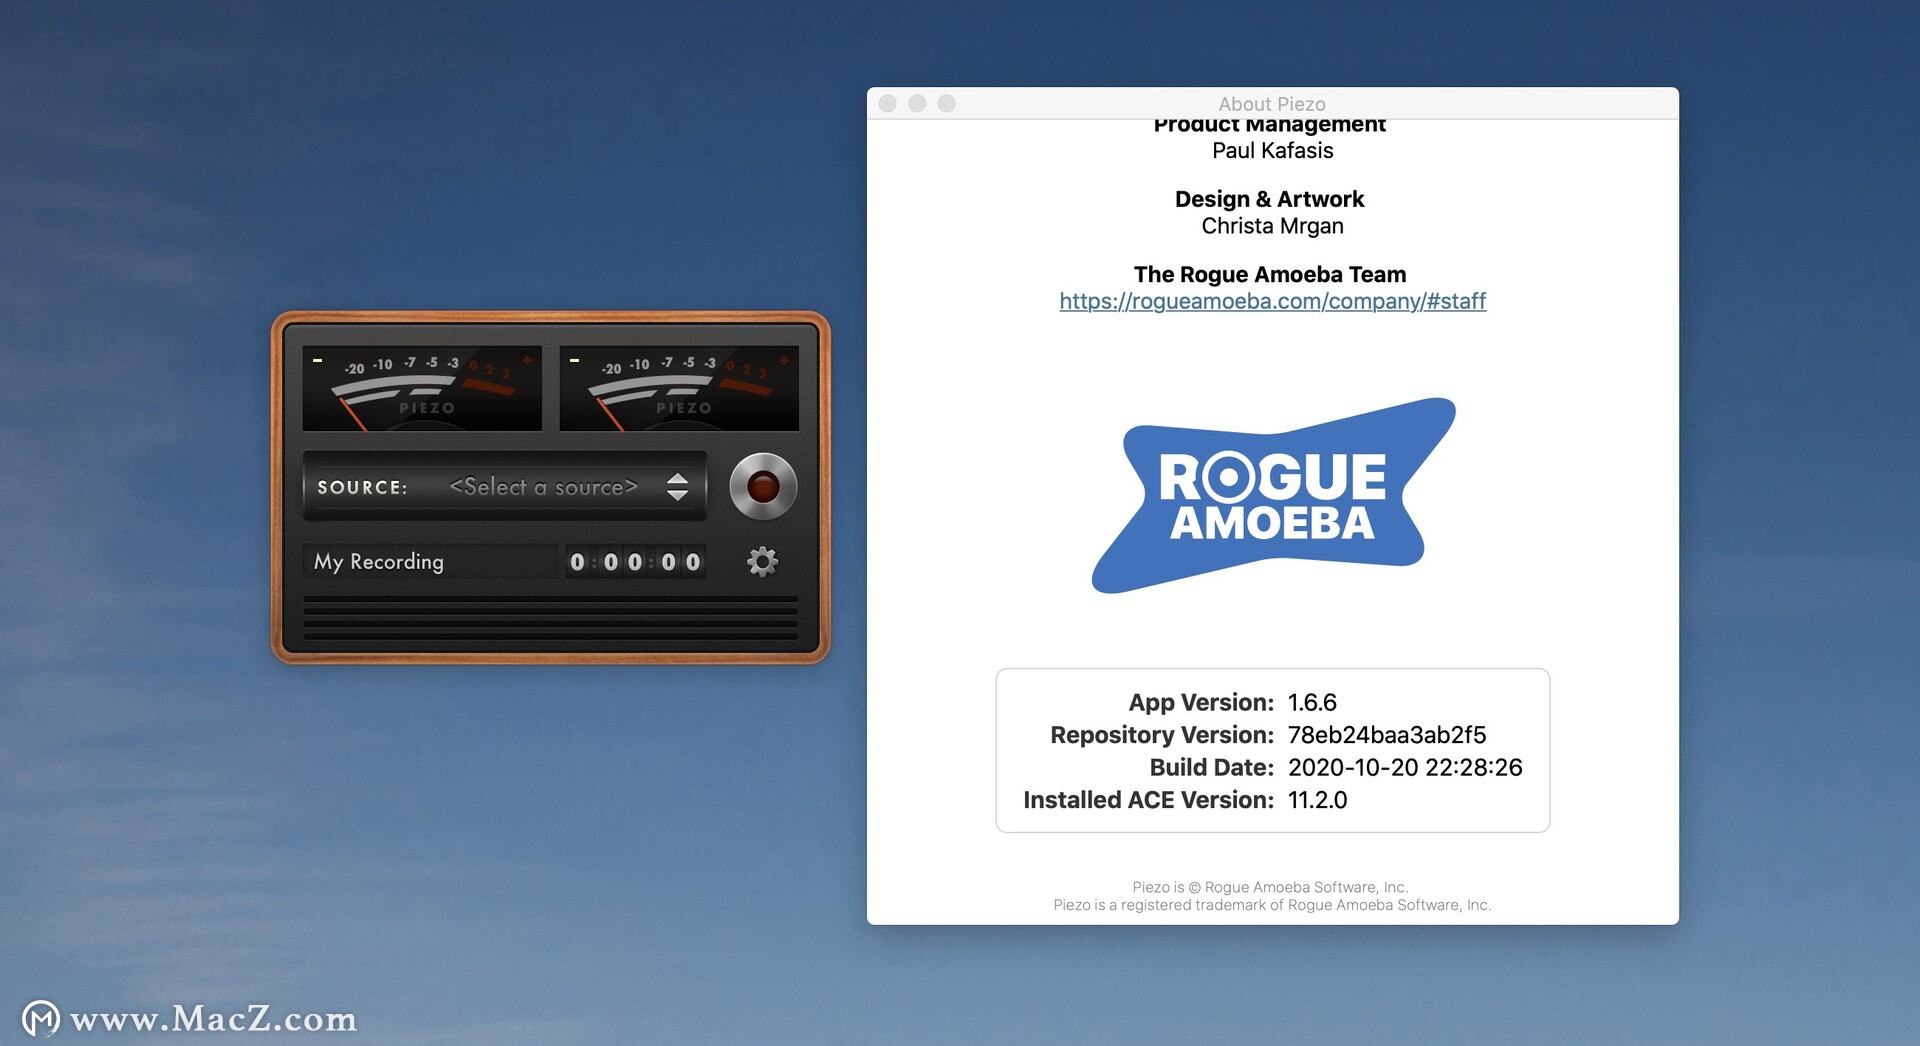Edit the My Recording name field
Screen dimensions: 1920x1046
430,562
